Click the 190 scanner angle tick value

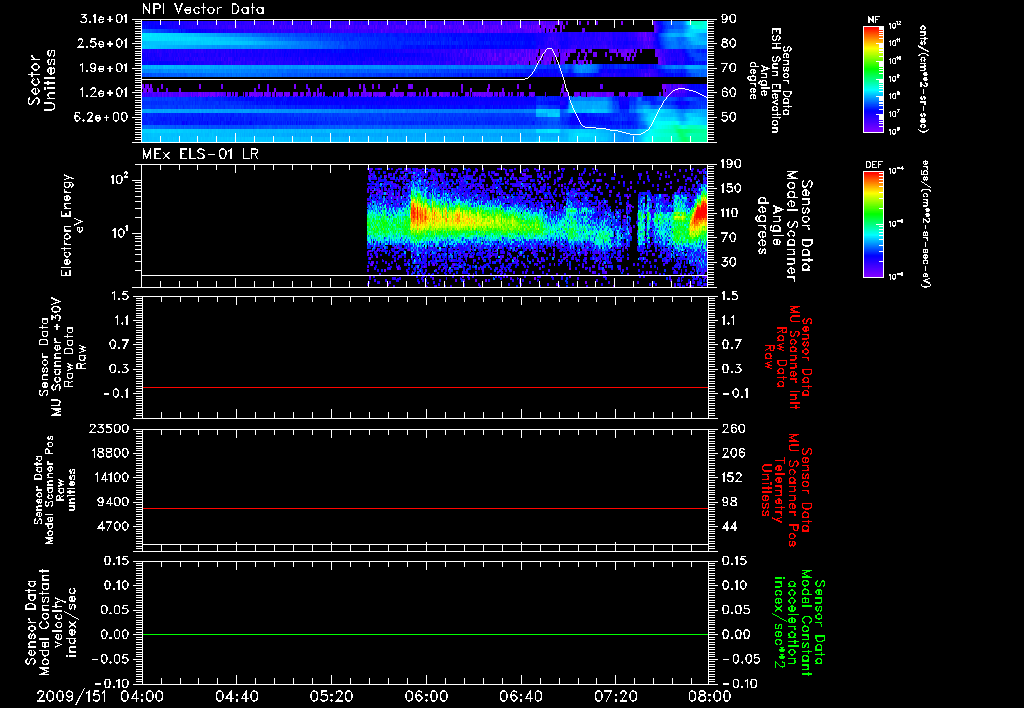[x=730, y=164]
